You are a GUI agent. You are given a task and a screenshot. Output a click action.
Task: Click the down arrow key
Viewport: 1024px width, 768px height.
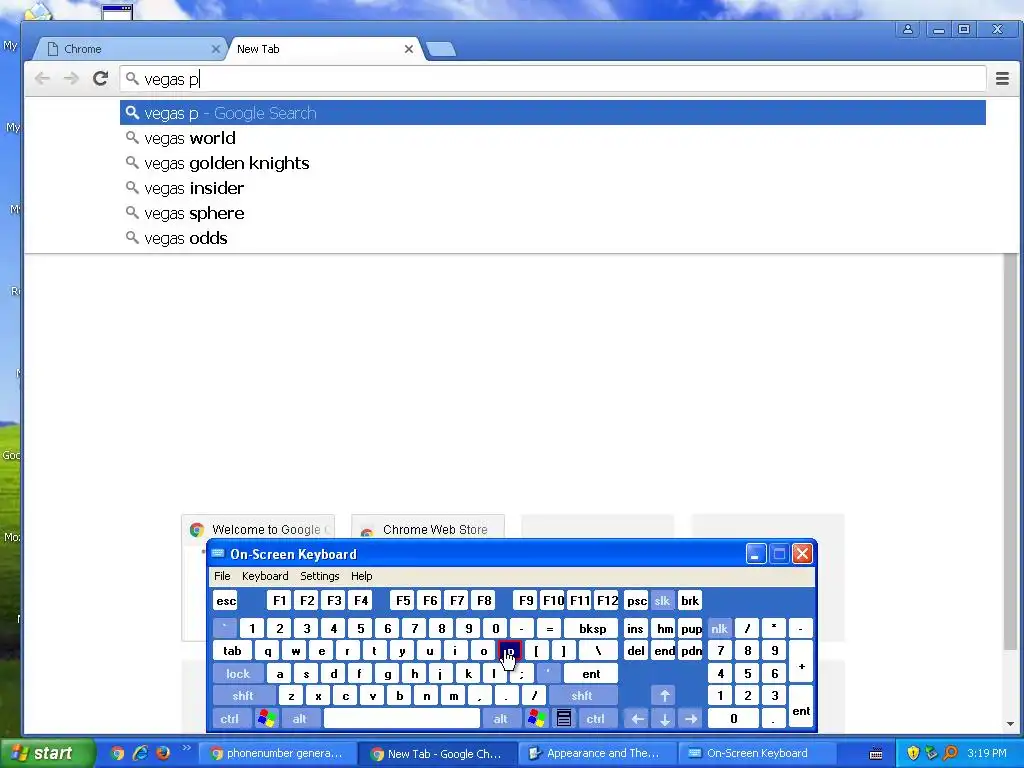point(664,719)
